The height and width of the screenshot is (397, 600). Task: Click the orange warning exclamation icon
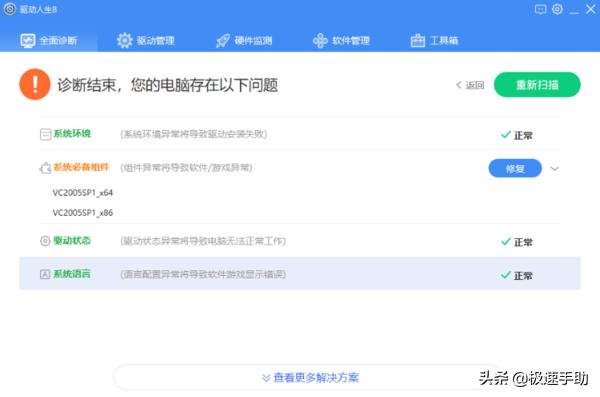pos(35,84)
